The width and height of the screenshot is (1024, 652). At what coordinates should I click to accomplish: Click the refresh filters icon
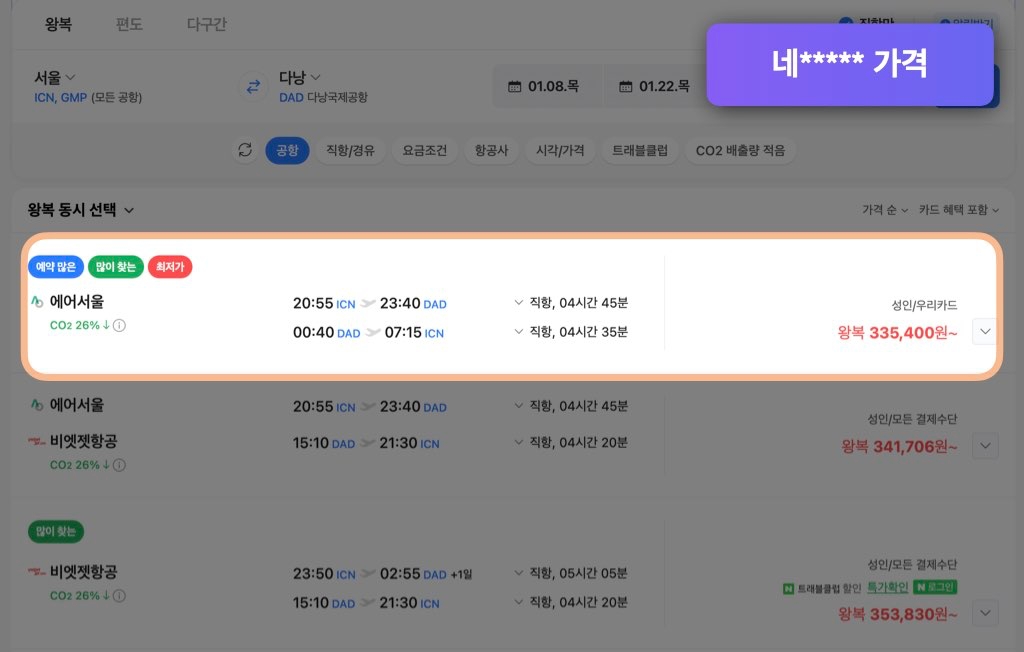click(x=245, y=150)
